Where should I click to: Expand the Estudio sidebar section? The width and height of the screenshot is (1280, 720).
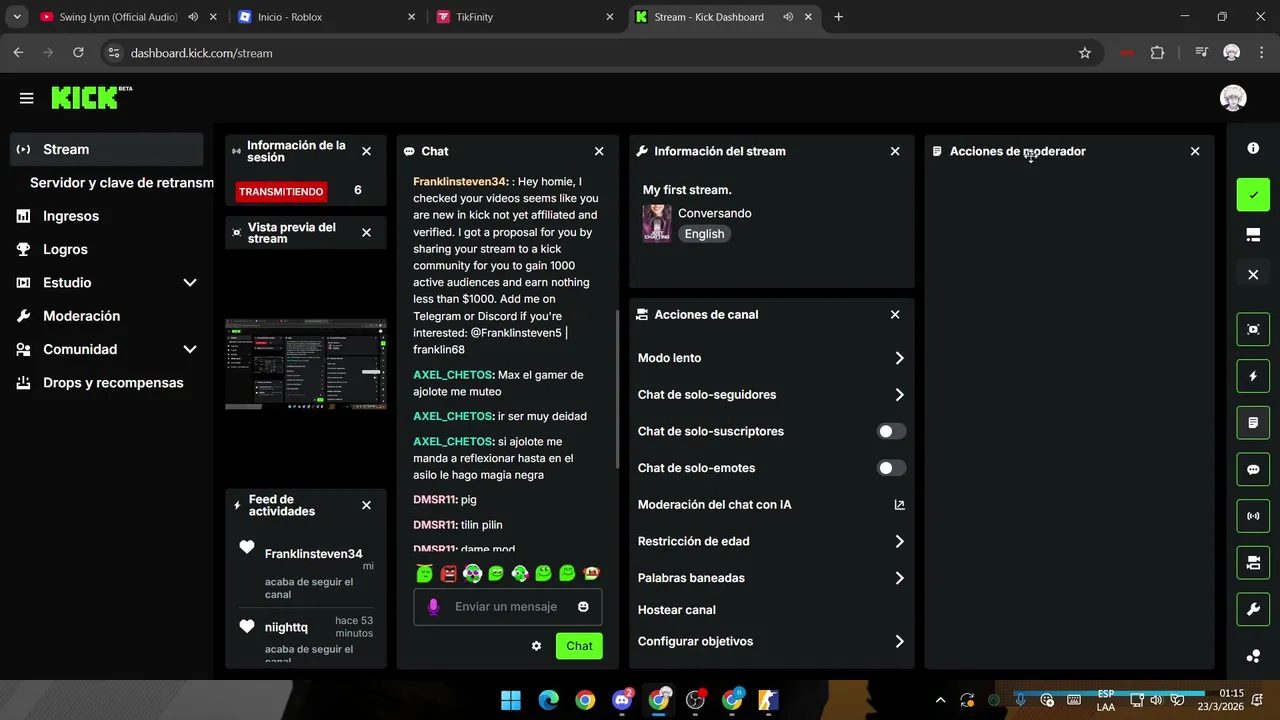(x=189, y=283)
